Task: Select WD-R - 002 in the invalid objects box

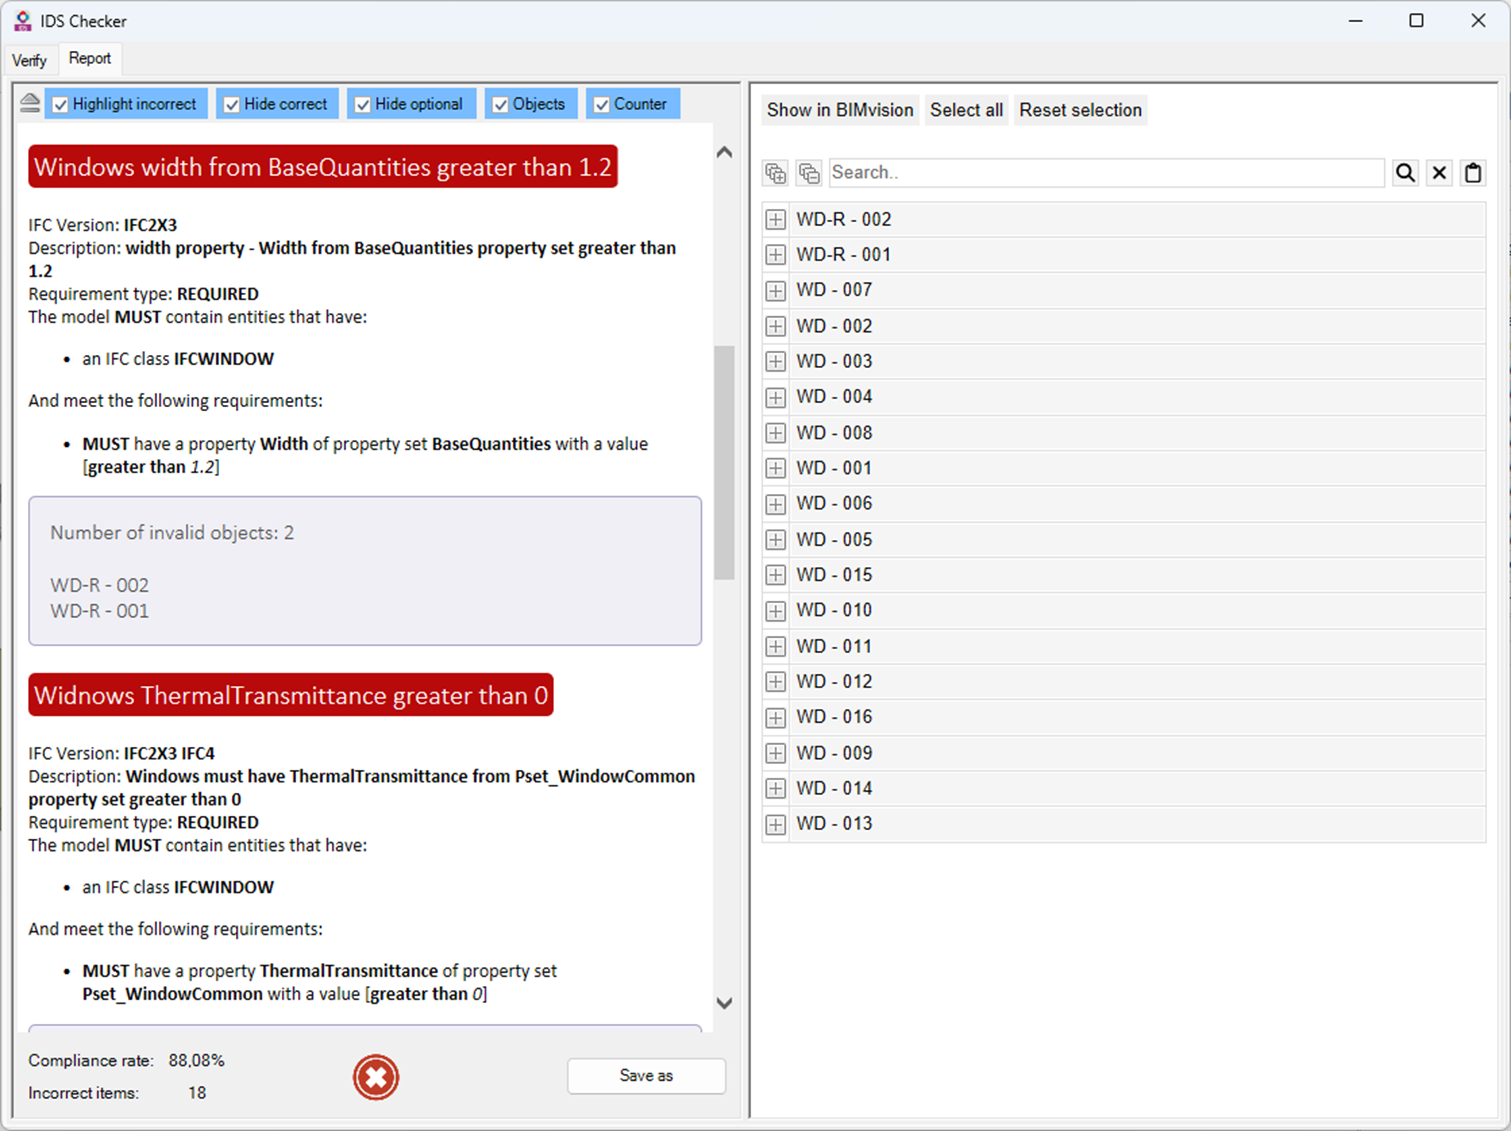Action: pos(100,585)
